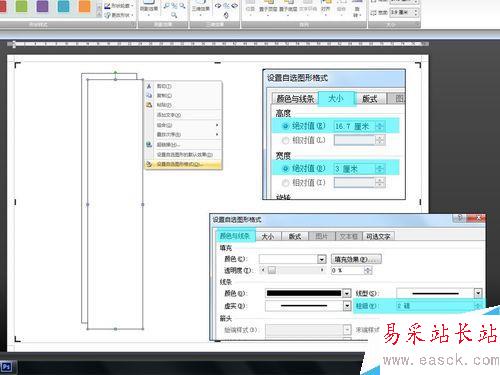500x375 pixels.
Task: Open Photoshop from the taskbar
Action: pyautogui.click(x=7, y=367)
